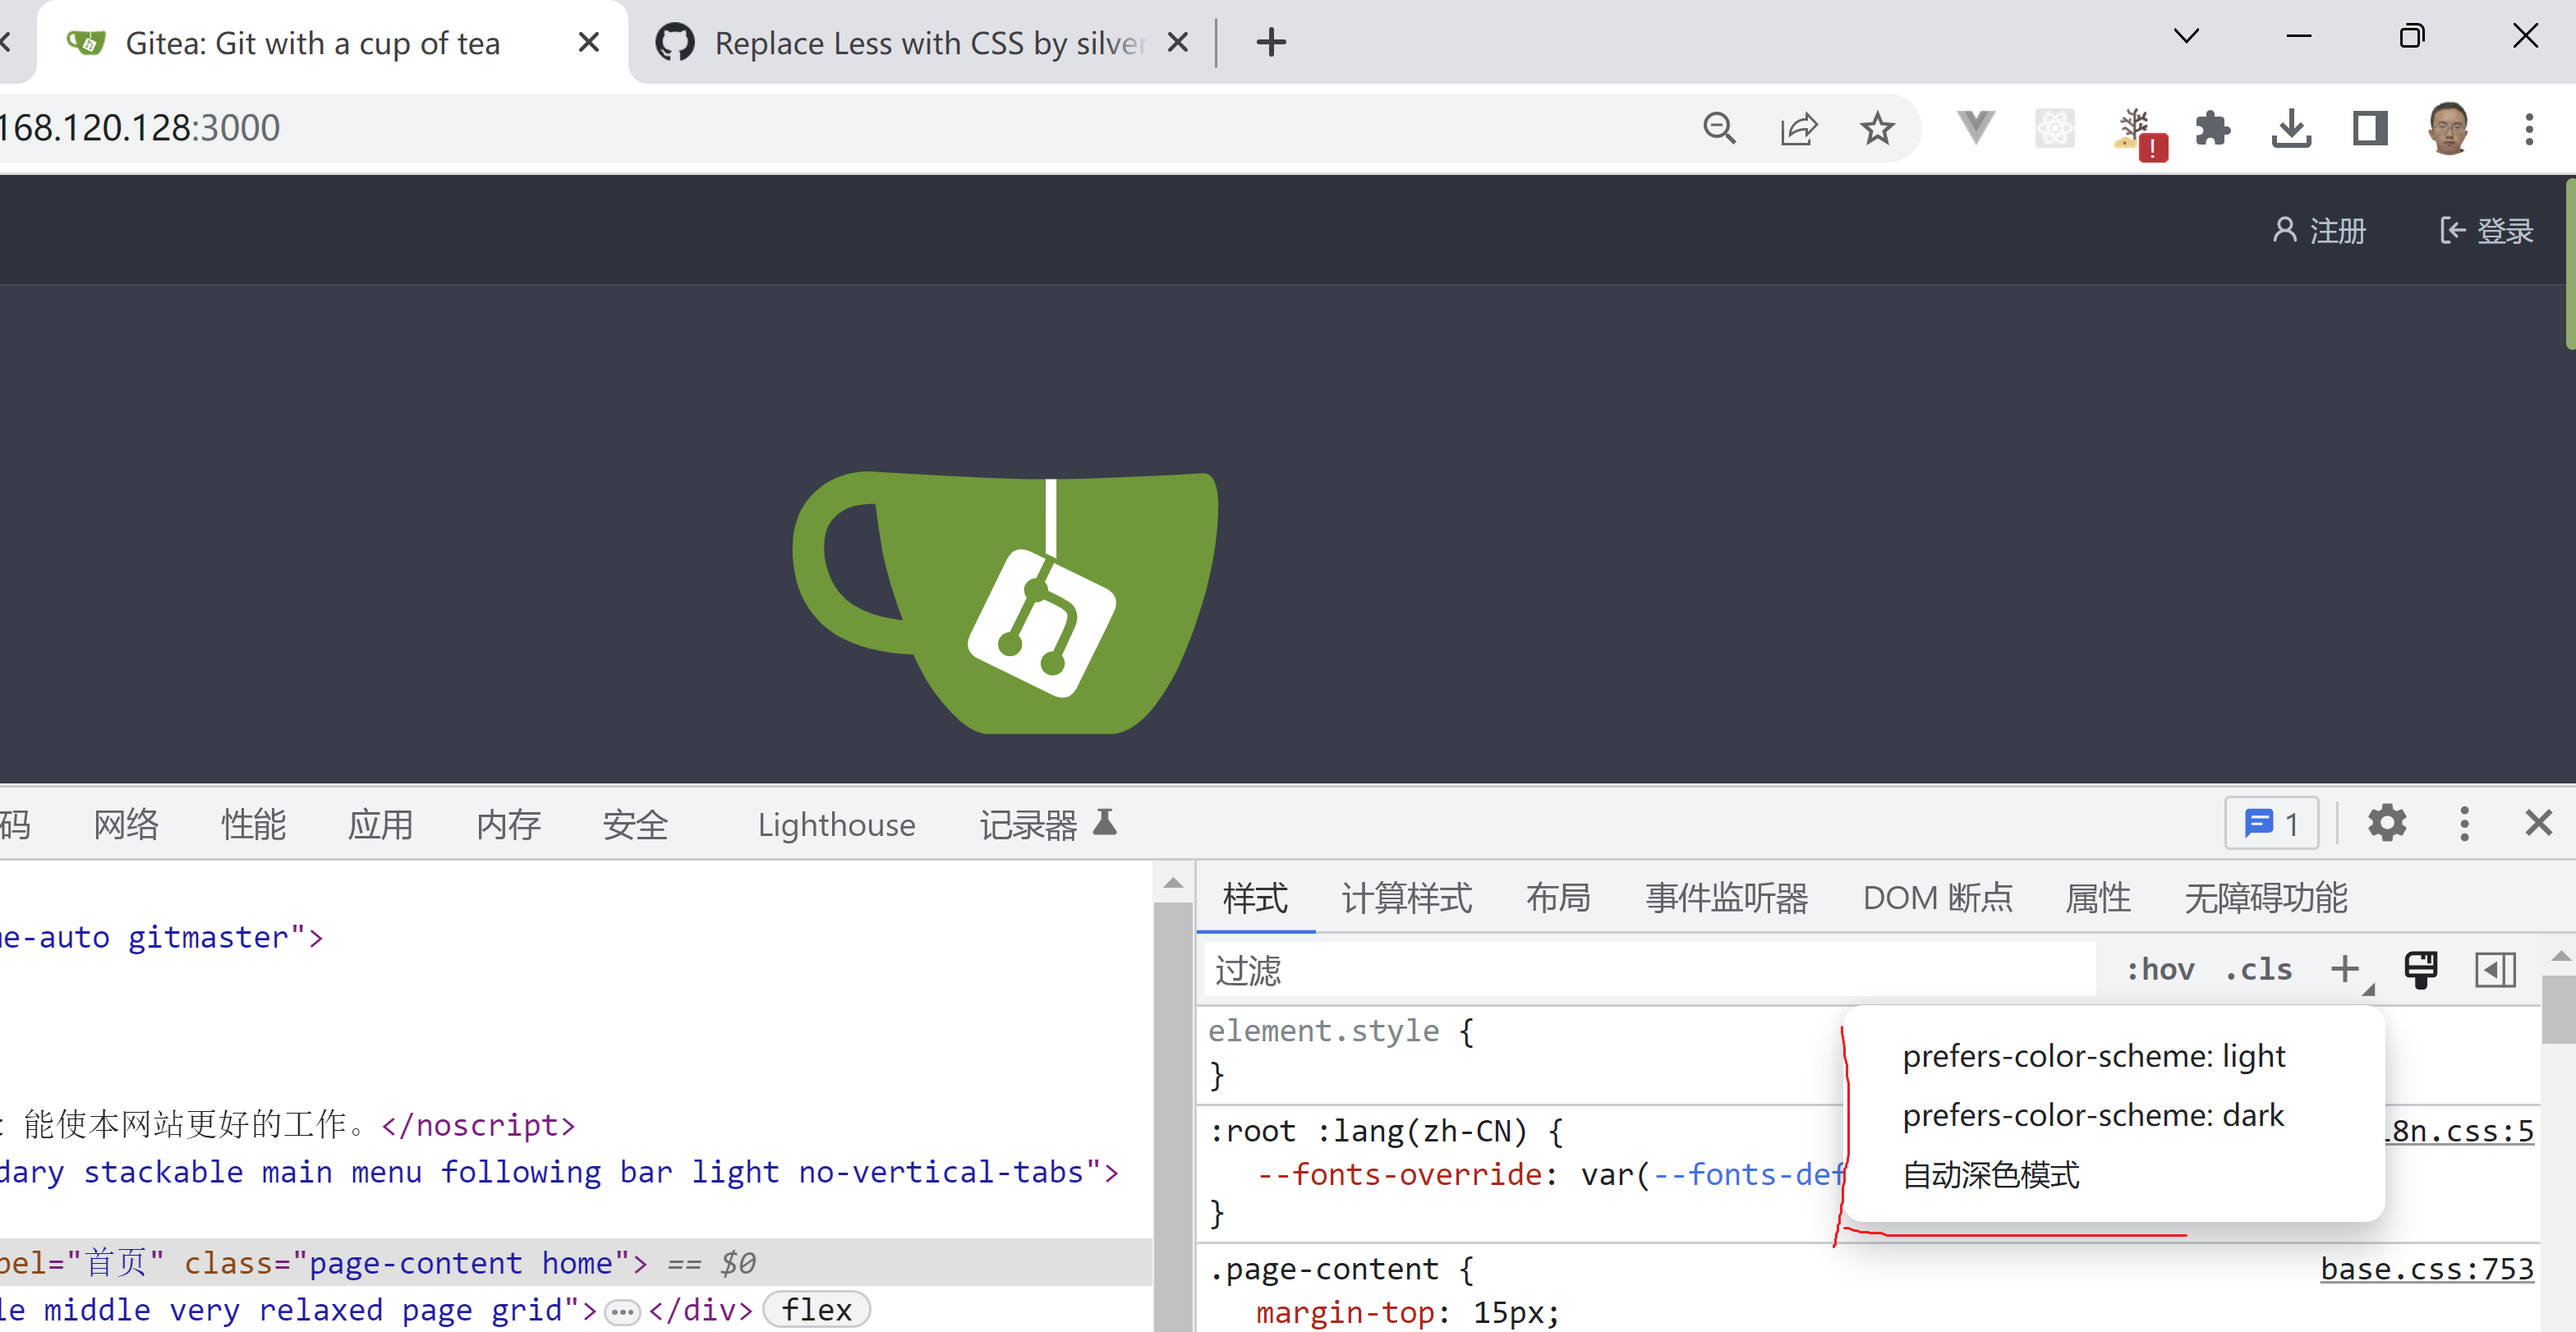This screenshot has height=1332, width=2576.
Task: Open the Chrome three-dot menu
Action: (2529, 128)
